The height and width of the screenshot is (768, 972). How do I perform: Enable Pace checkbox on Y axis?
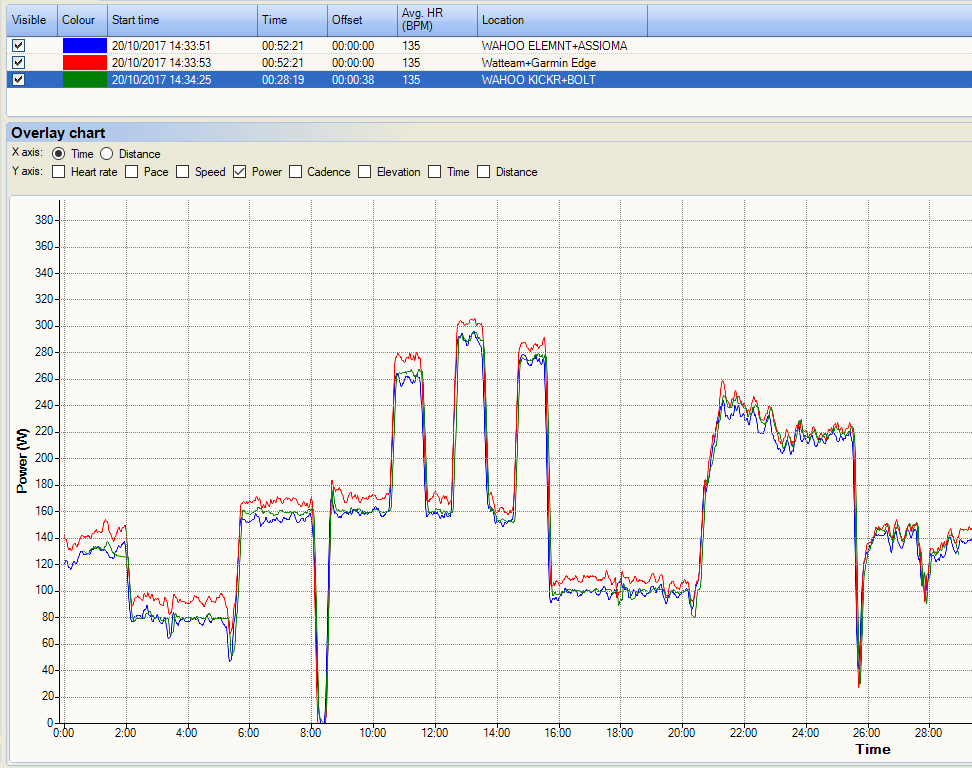click(131, 172)
